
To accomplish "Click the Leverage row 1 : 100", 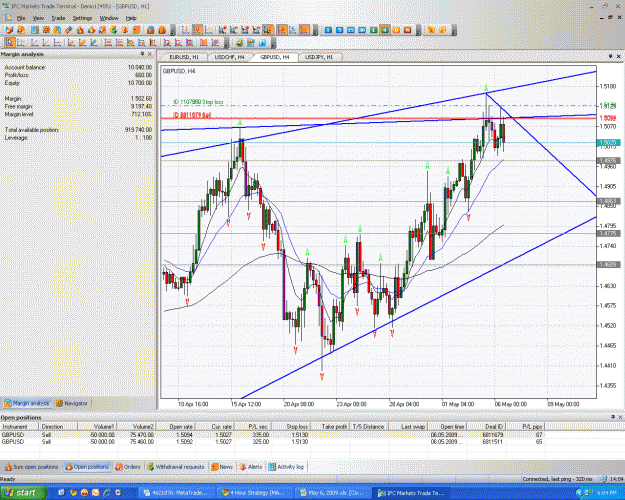I will click(78, 138).
